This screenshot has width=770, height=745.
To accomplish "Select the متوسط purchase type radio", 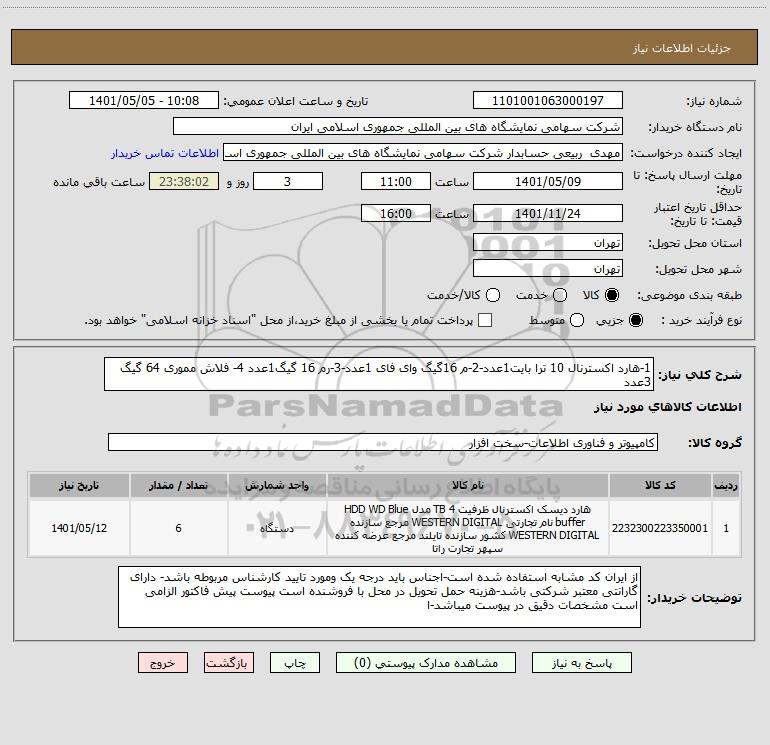I will click(x=577, y=320).
